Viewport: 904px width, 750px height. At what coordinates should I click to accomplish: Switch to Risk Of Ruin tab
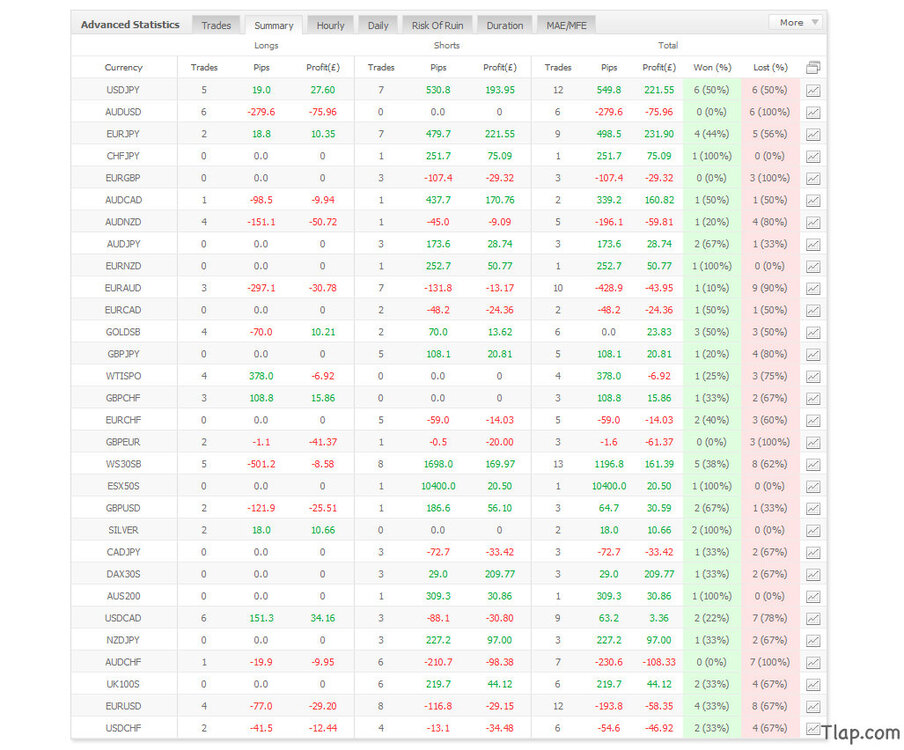coord(437,25)
